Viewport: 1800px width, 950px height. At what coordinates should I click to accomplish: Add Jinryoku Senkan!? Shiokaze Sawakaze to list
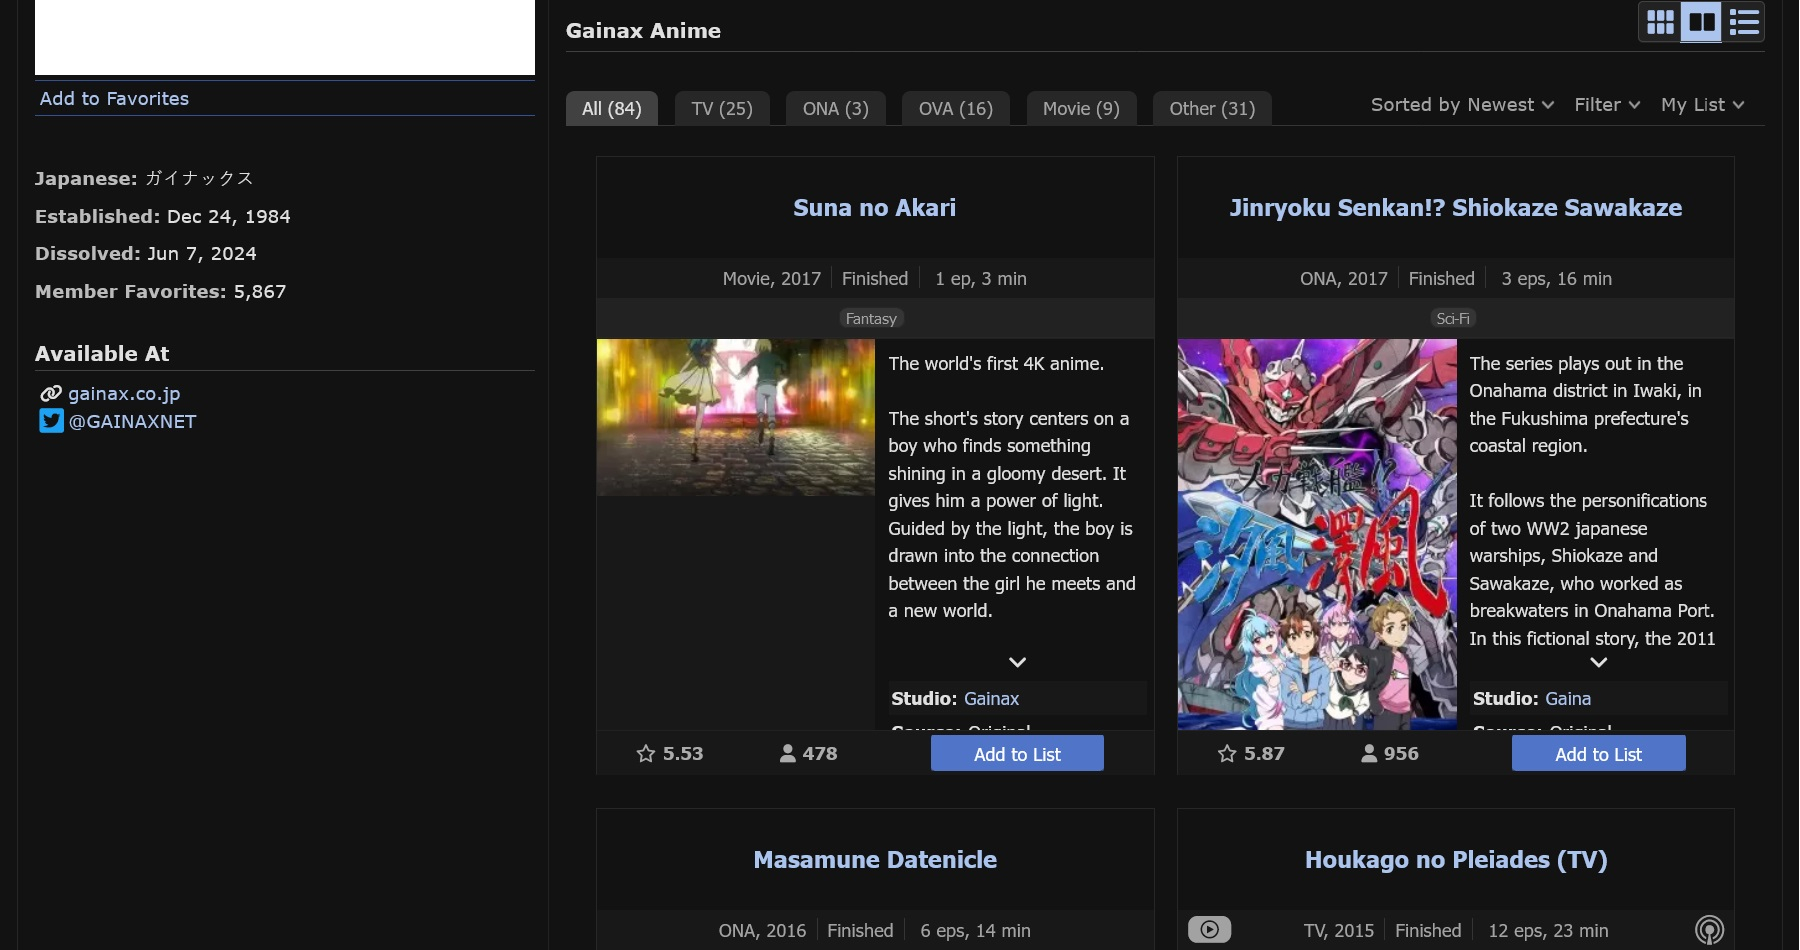point(1598,754)
